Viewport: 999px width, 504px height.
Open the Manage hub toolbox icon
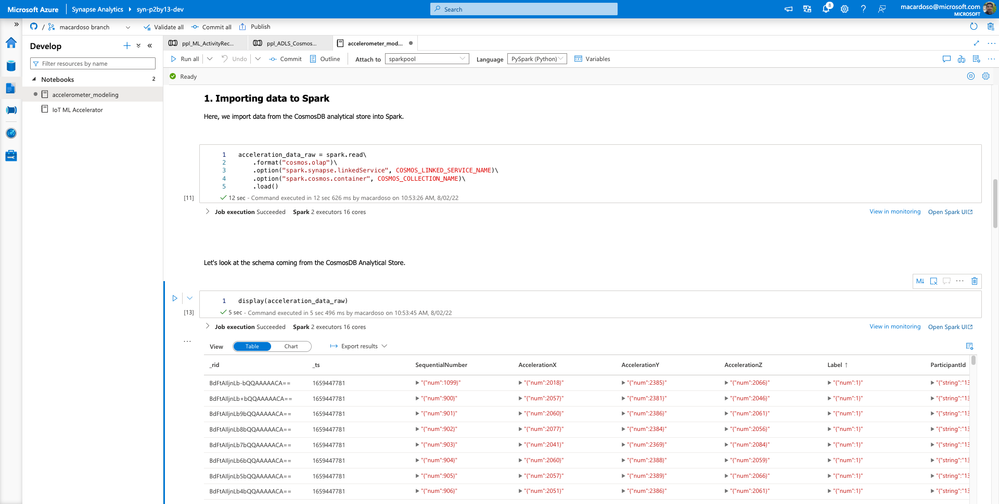coord(11,155)
